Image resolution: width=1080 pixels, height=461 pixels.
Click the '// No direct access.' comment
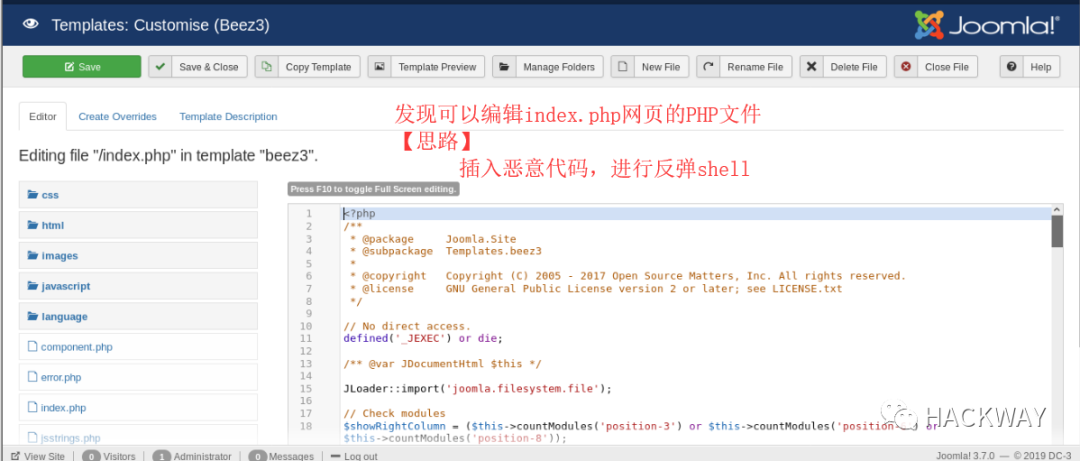point(407,326)
